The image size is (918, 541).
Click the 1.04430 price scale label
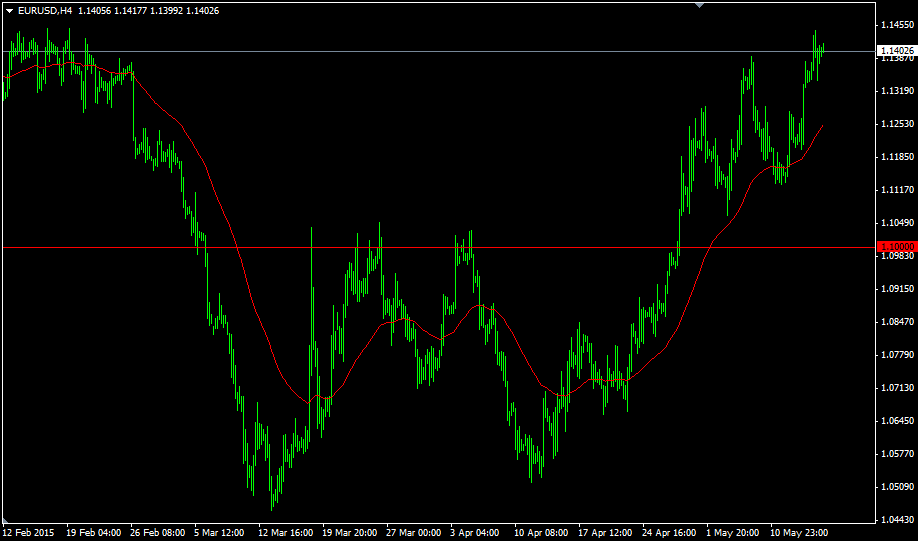pyautogui.click(x=898, y=520)
